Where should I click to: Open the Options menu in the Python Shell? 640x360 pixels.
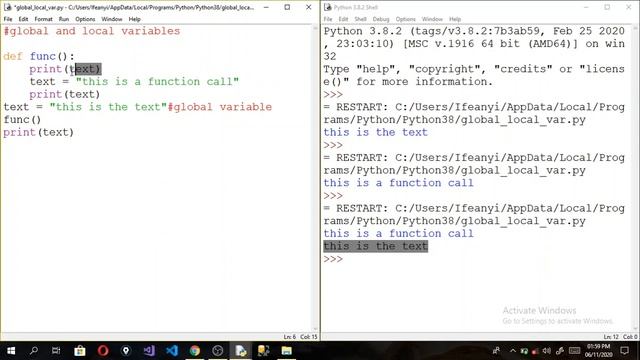tap(405, 19)
